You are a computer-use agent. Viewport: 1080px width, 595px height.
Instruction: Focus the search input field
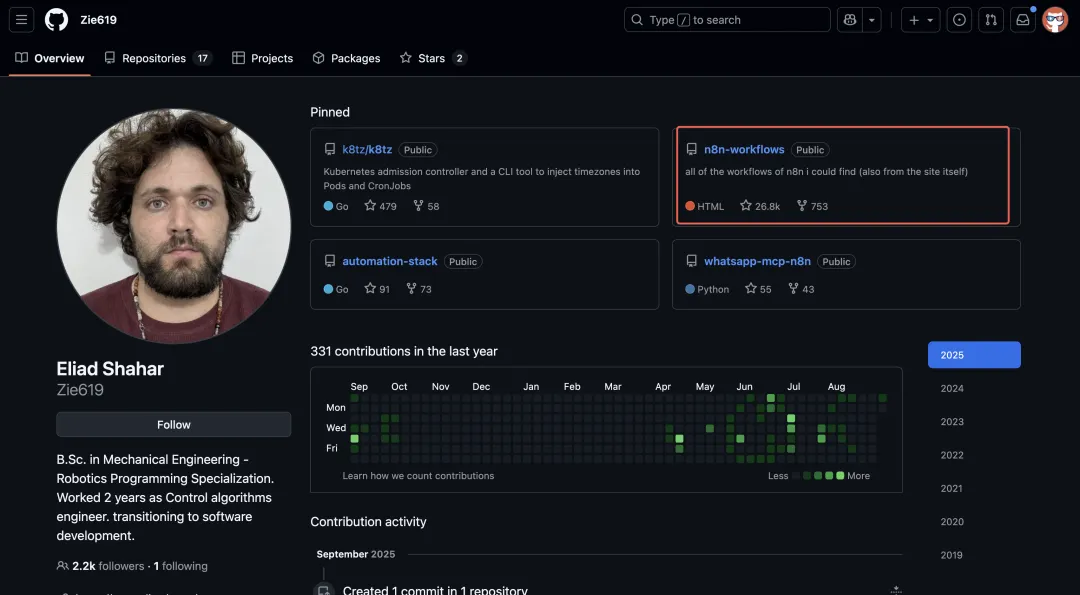[727, 20]
